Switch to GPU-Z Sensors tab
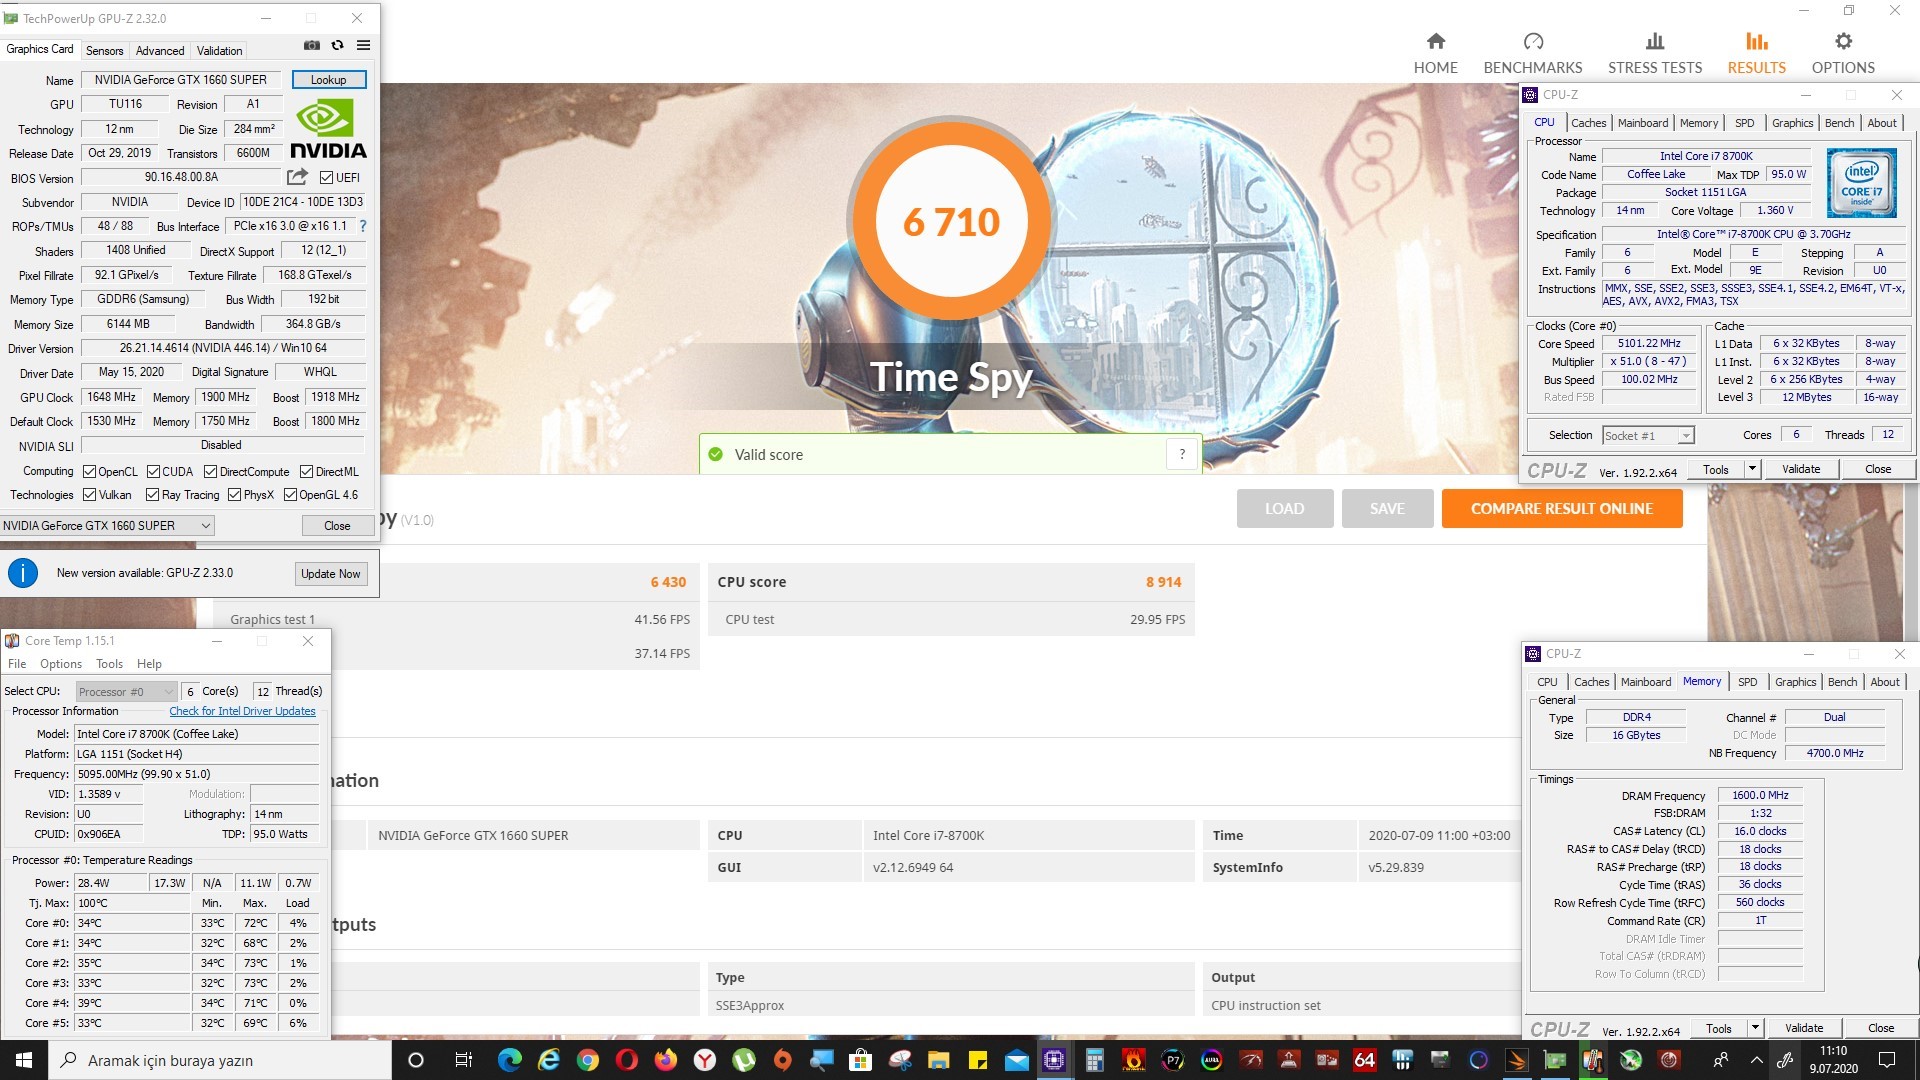This screenshot has width=1920, height=1080. pos(104,51)
